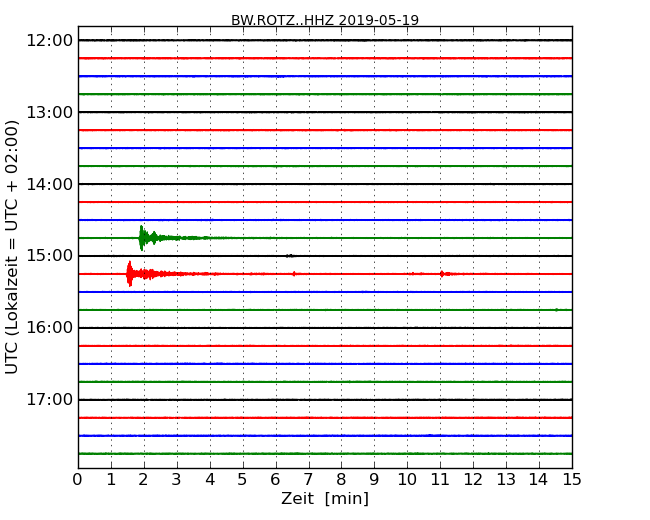This screenshot has height=520, width=650.
Task: Click the x-axis tick label 10
Action: [x=407, y=480]
